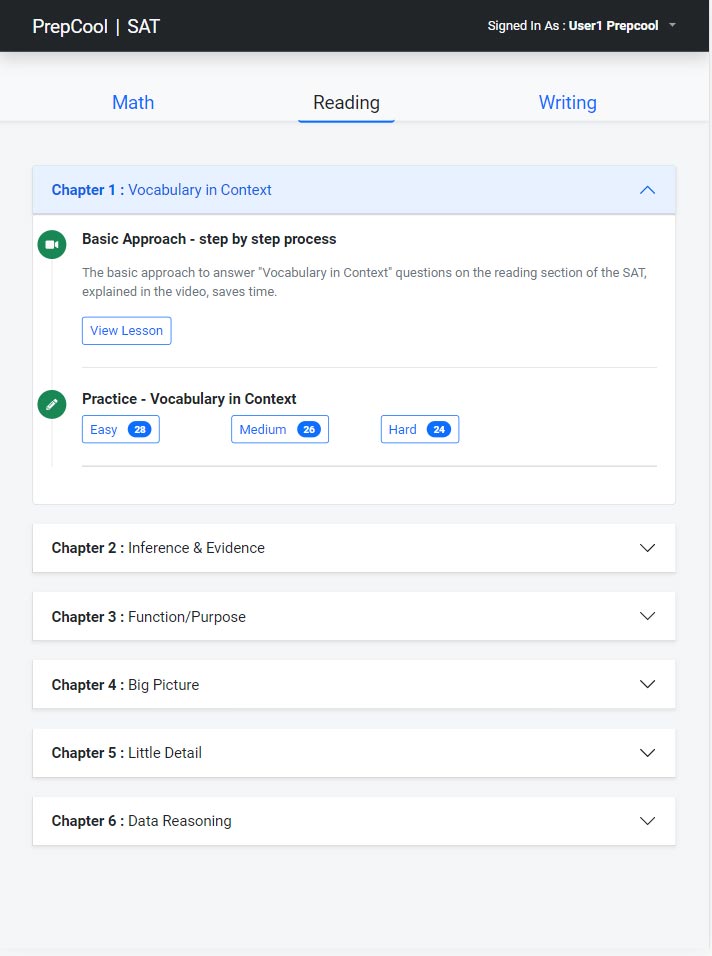Screen dimensions: 712x956
Task: Collapse Chapter 1 using the up chevron
Action: tap(647, 190)
